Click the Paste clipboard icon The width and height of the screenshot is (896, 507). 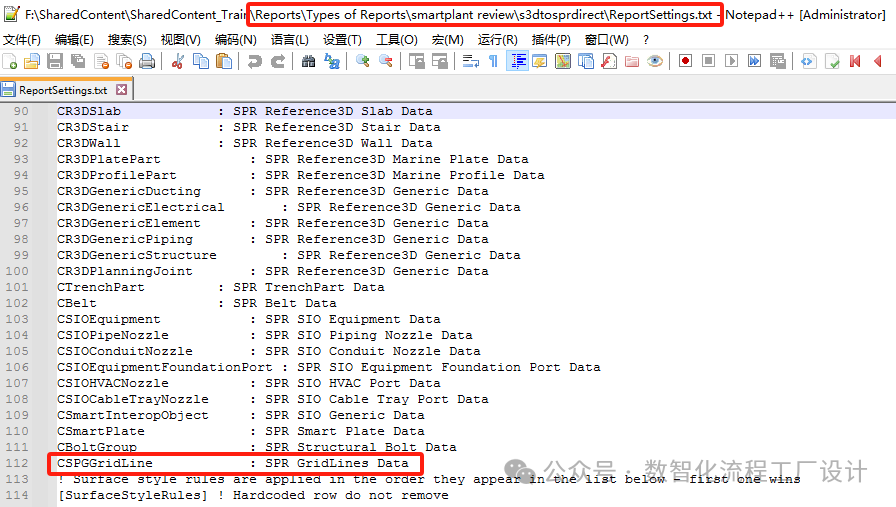224,61
